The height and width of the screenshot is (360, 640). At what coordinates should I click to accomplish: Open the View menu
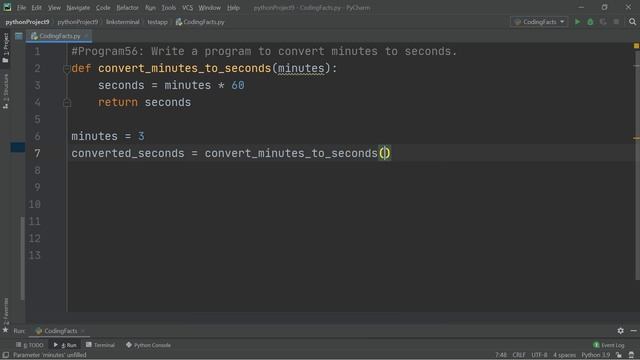coord(54,8)
